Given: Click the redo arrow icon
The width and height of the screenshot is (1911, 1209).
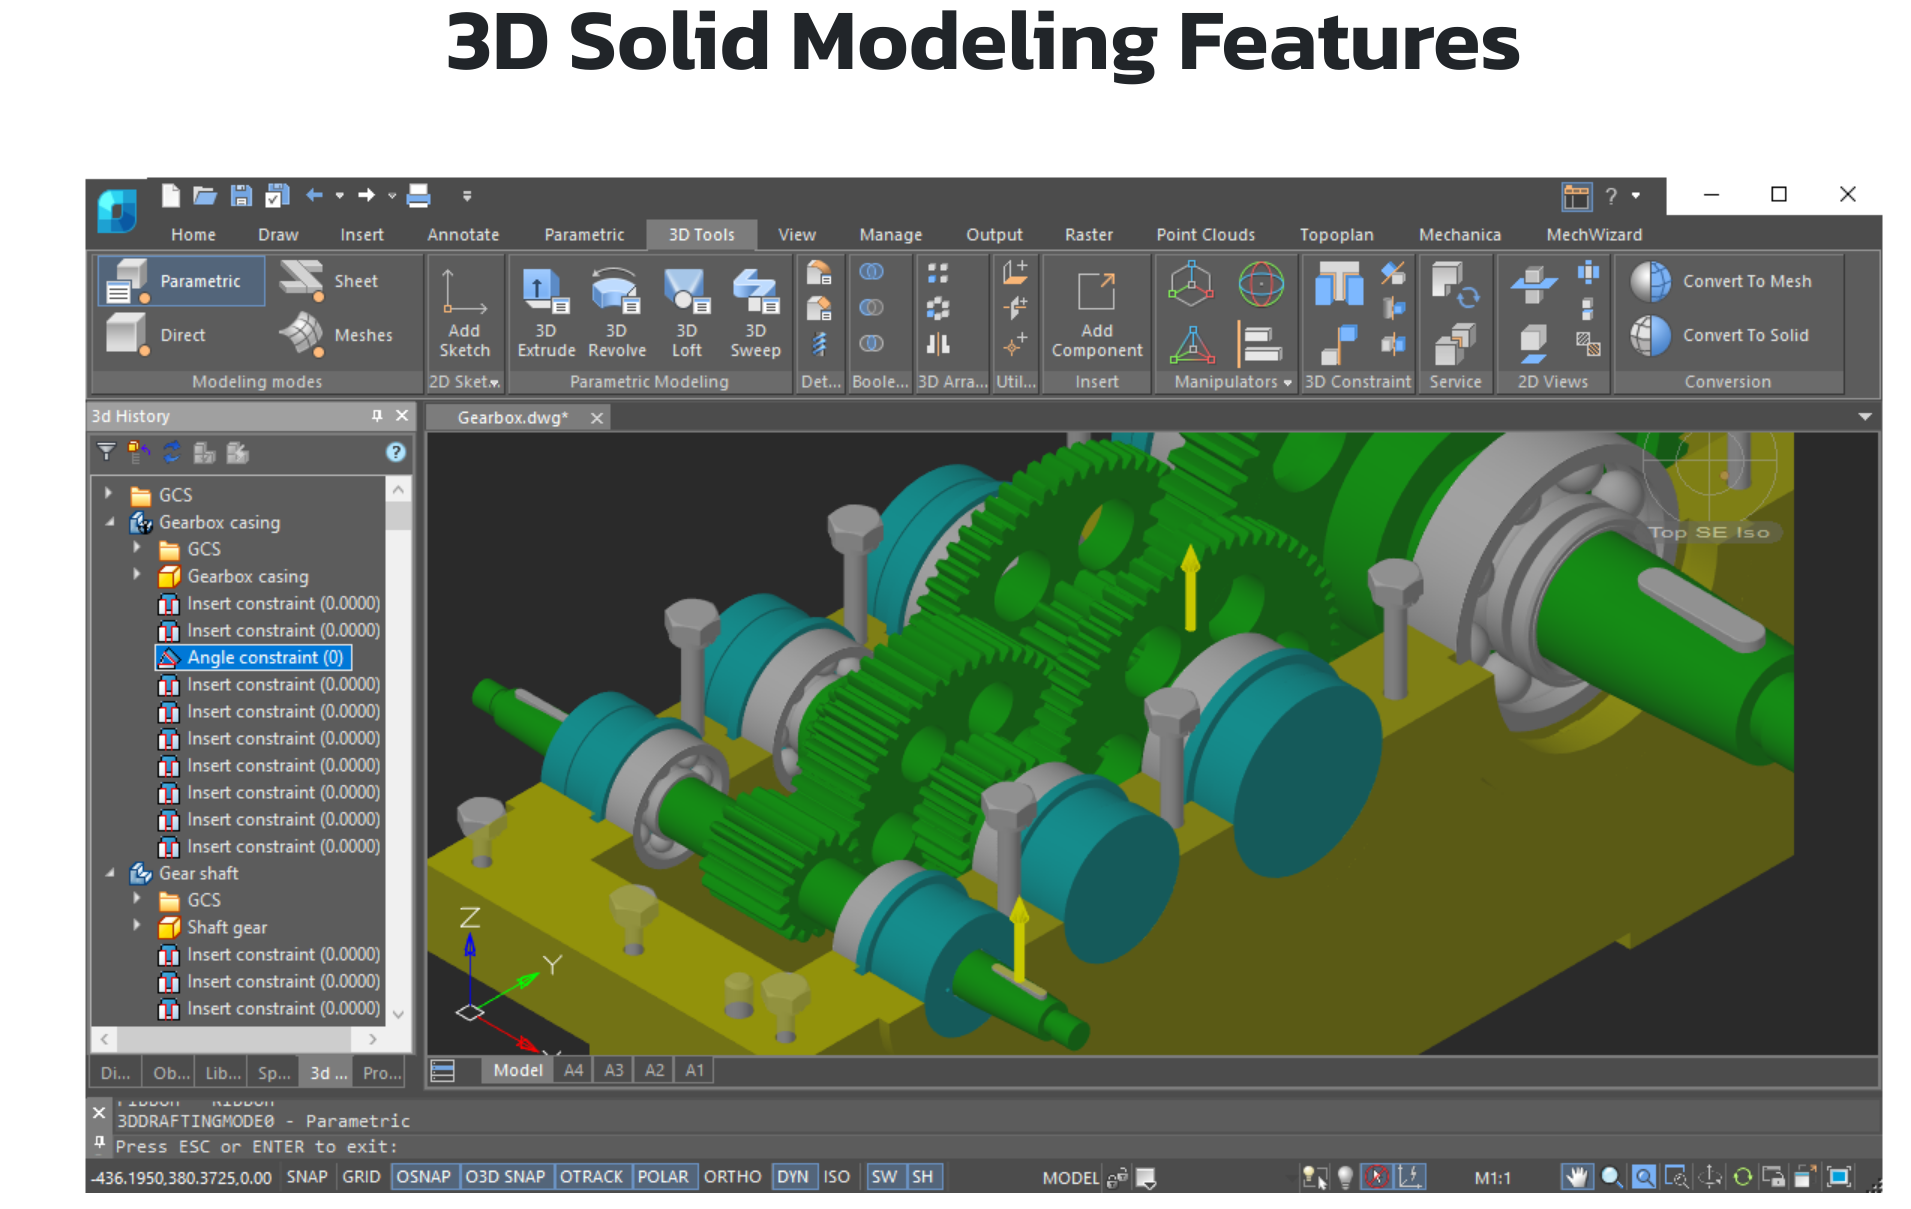Looking at the screenshot, I should click(x=367, y=195).
